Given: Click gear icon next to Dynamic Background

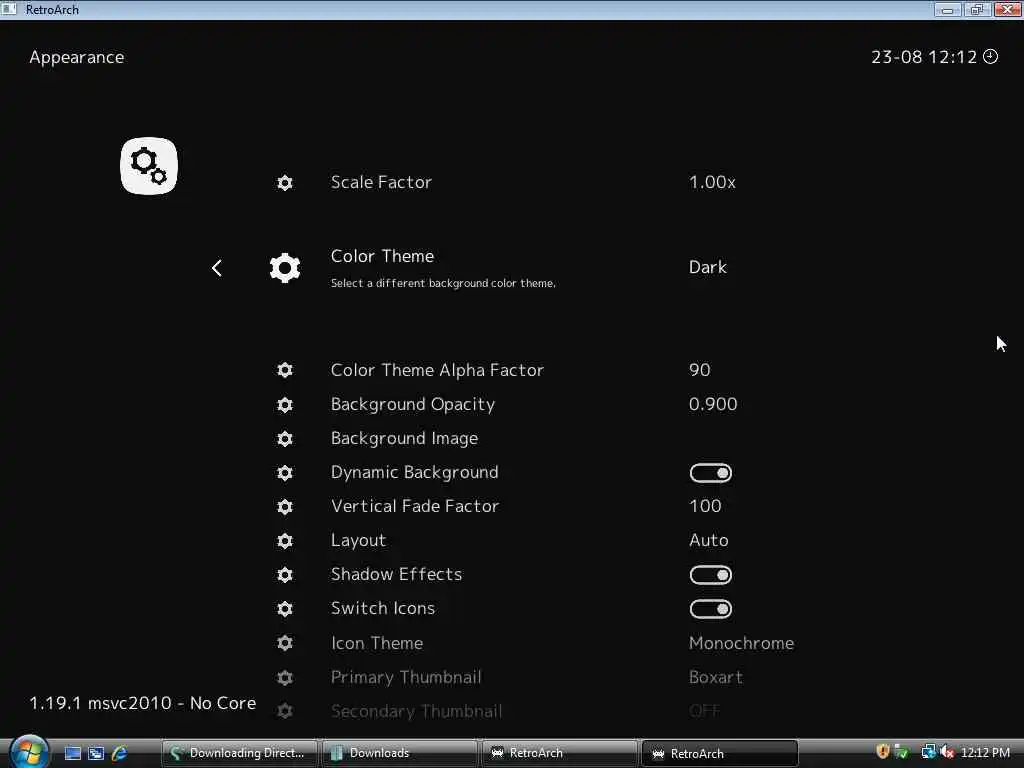Looking at the screenshot, I should (285, 473).
